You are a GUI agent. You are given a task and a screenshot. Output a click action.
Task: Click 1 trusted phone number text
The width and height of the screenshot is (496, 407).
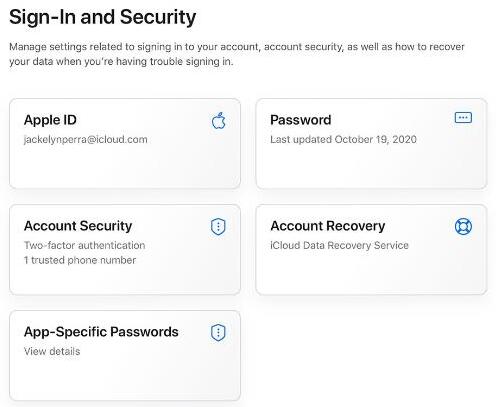pos(80,260)
